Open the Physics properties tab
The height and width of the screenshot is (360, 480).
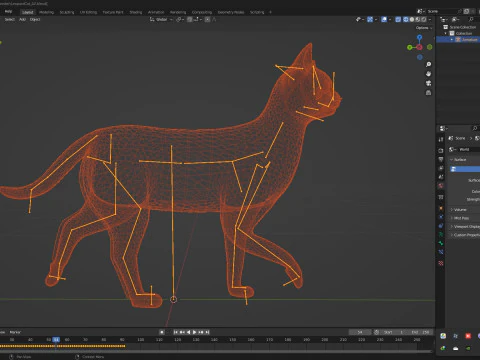441,217
